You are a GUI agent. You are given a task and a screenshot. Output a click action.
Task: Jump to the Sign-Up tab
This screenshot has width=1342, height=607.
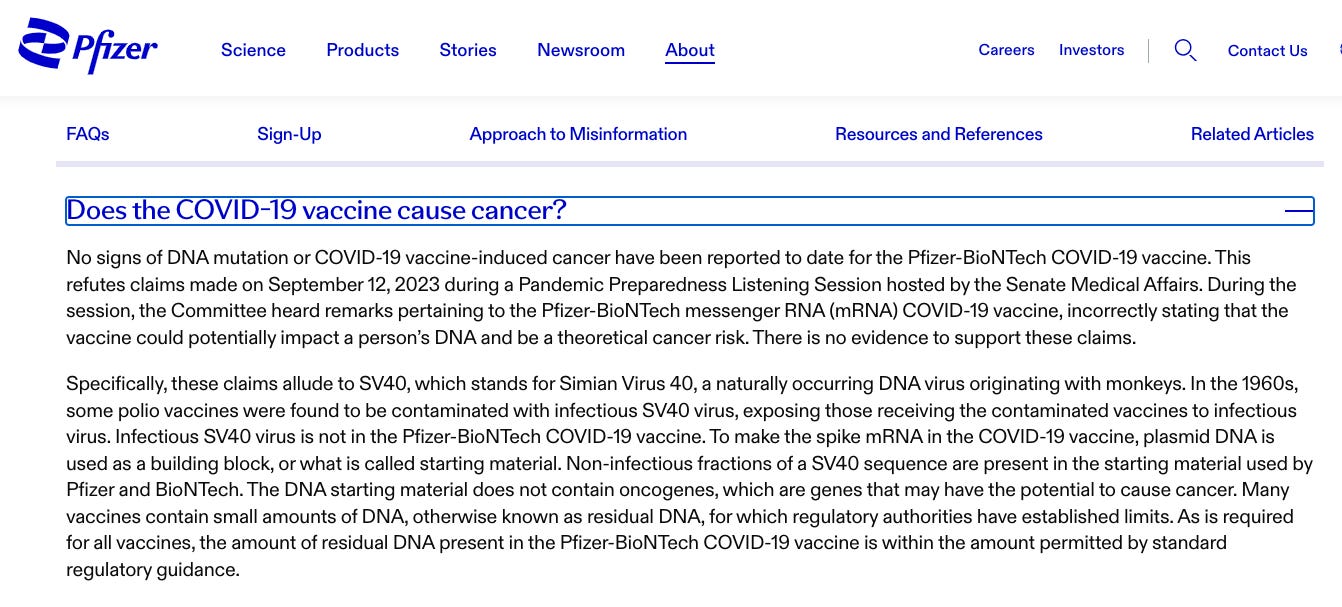[x=289, y=134]
